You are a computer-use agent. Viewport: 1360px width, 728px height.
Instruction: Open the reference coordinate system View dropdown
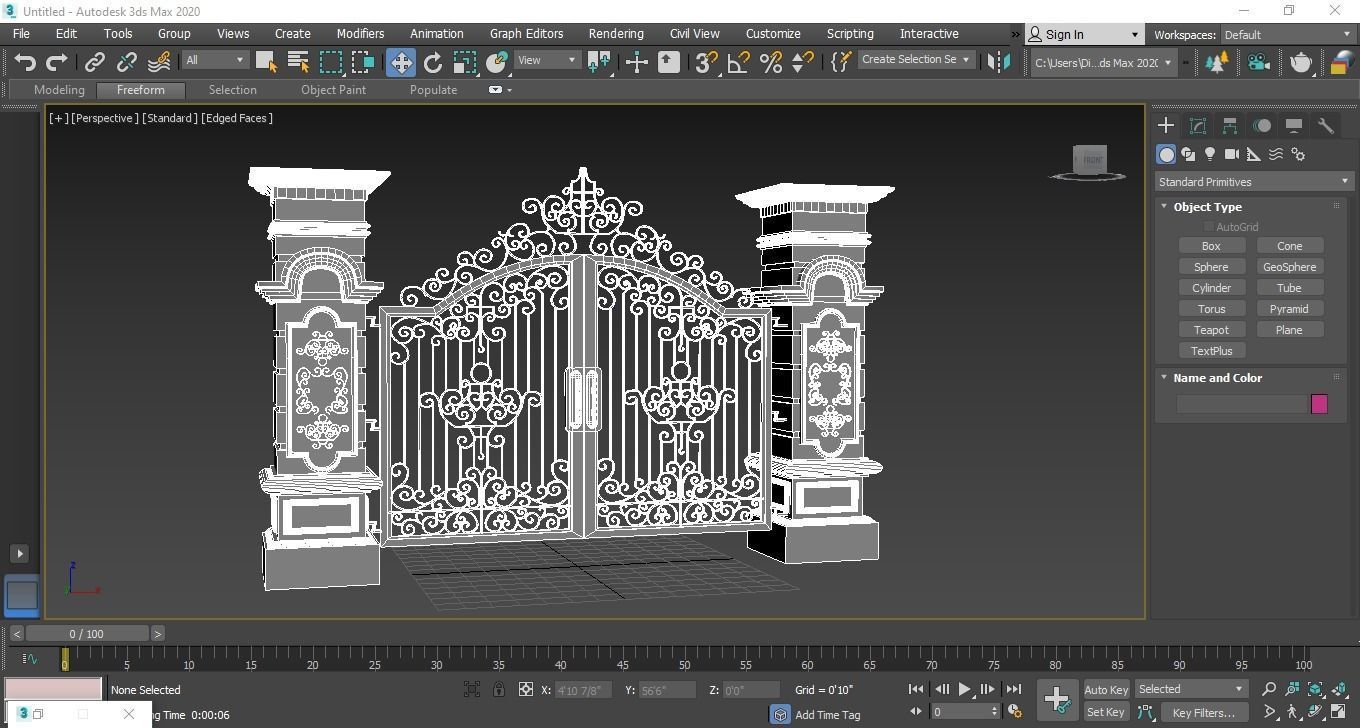coord(545,60)
